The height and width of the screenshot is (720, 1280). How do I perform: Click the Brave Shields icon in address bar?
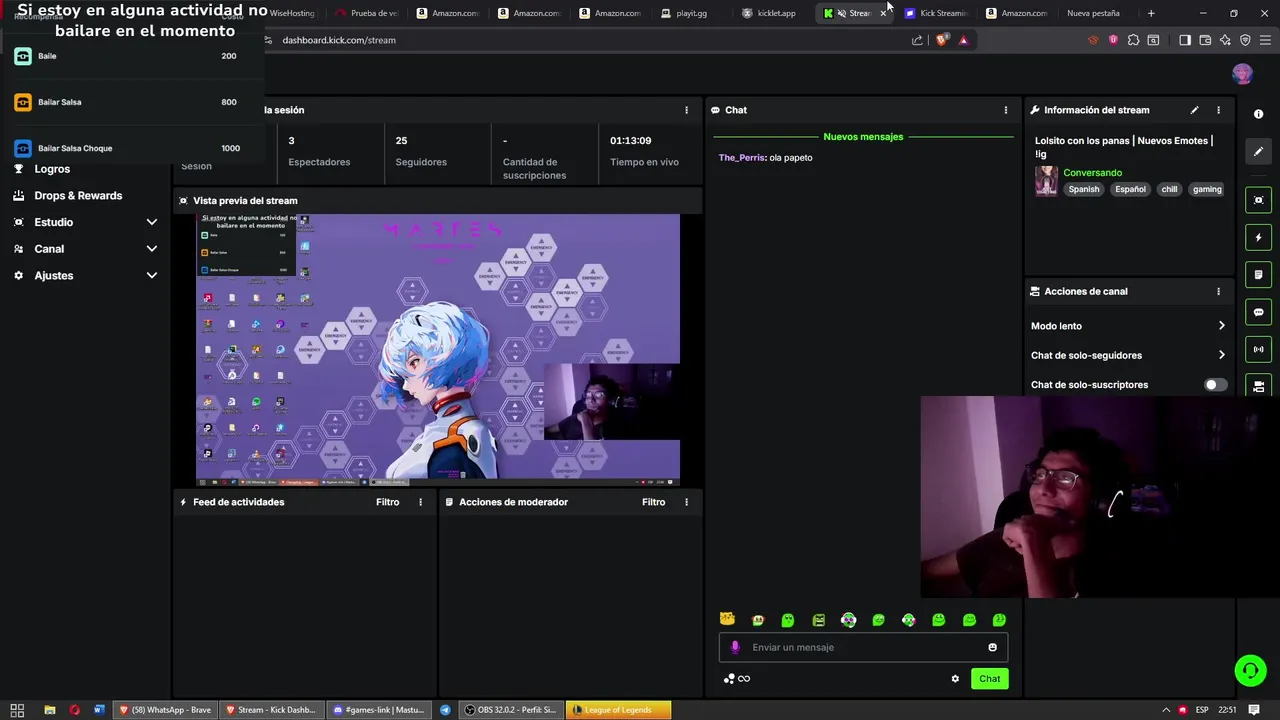pos(941,40)
